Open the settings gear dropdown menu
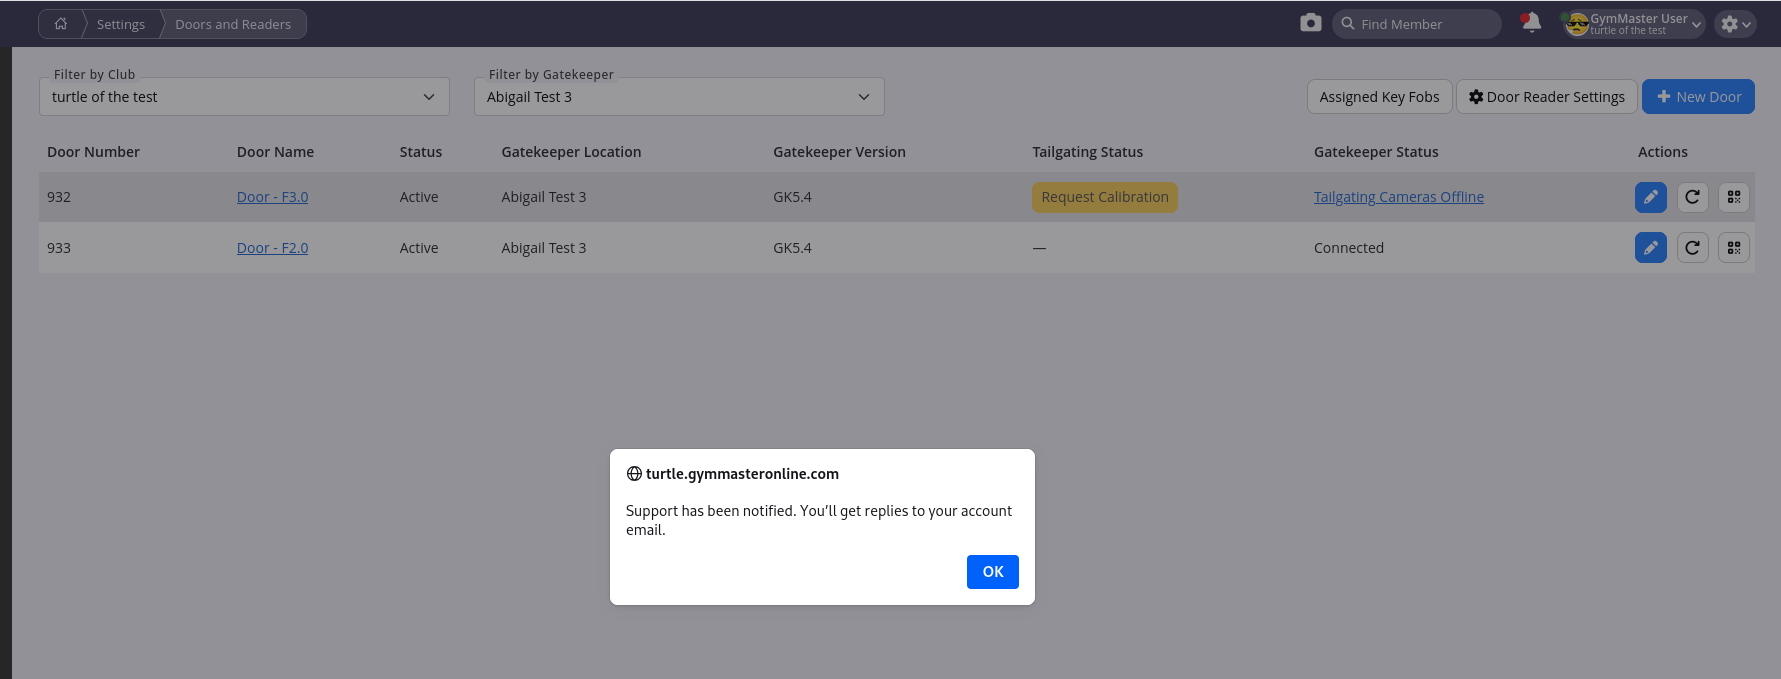Image resolution: width=1781 pixels, height=679 pixels. 1735,24
